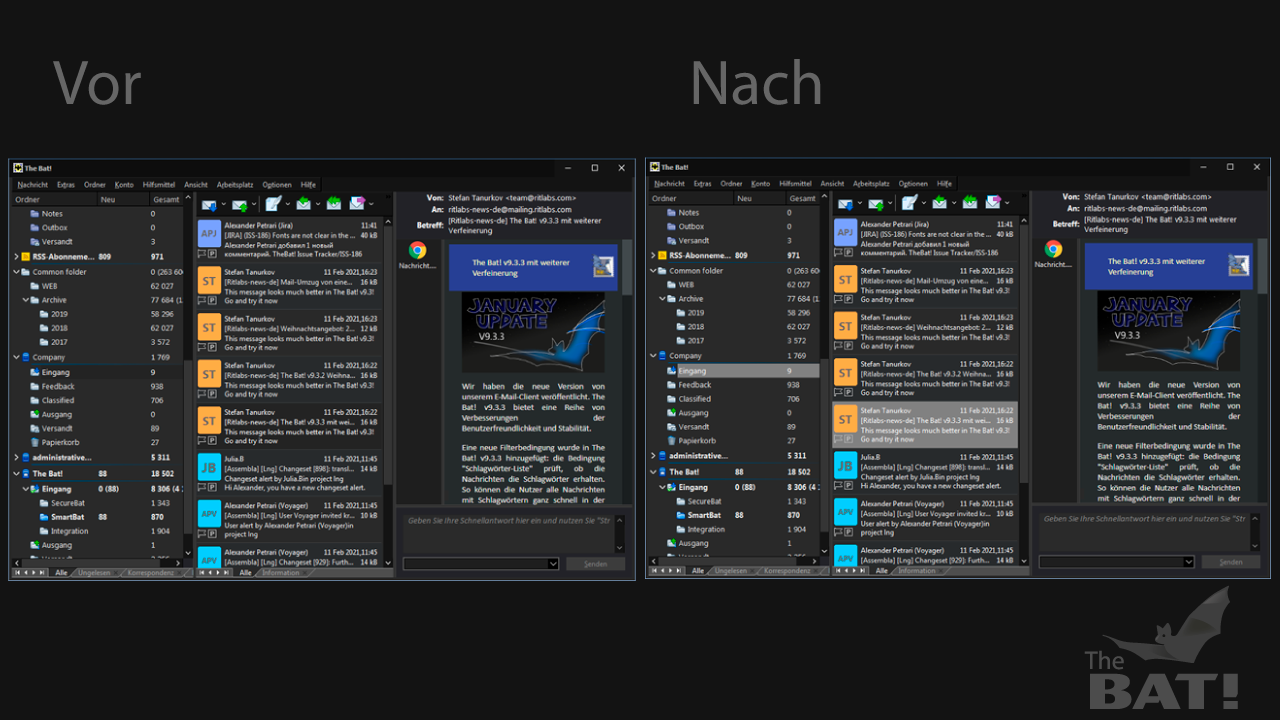This screenshot has height=720, width=1280.
Task: Open Nachricht menu in Vor window
Action: click(x=33, y=184)
